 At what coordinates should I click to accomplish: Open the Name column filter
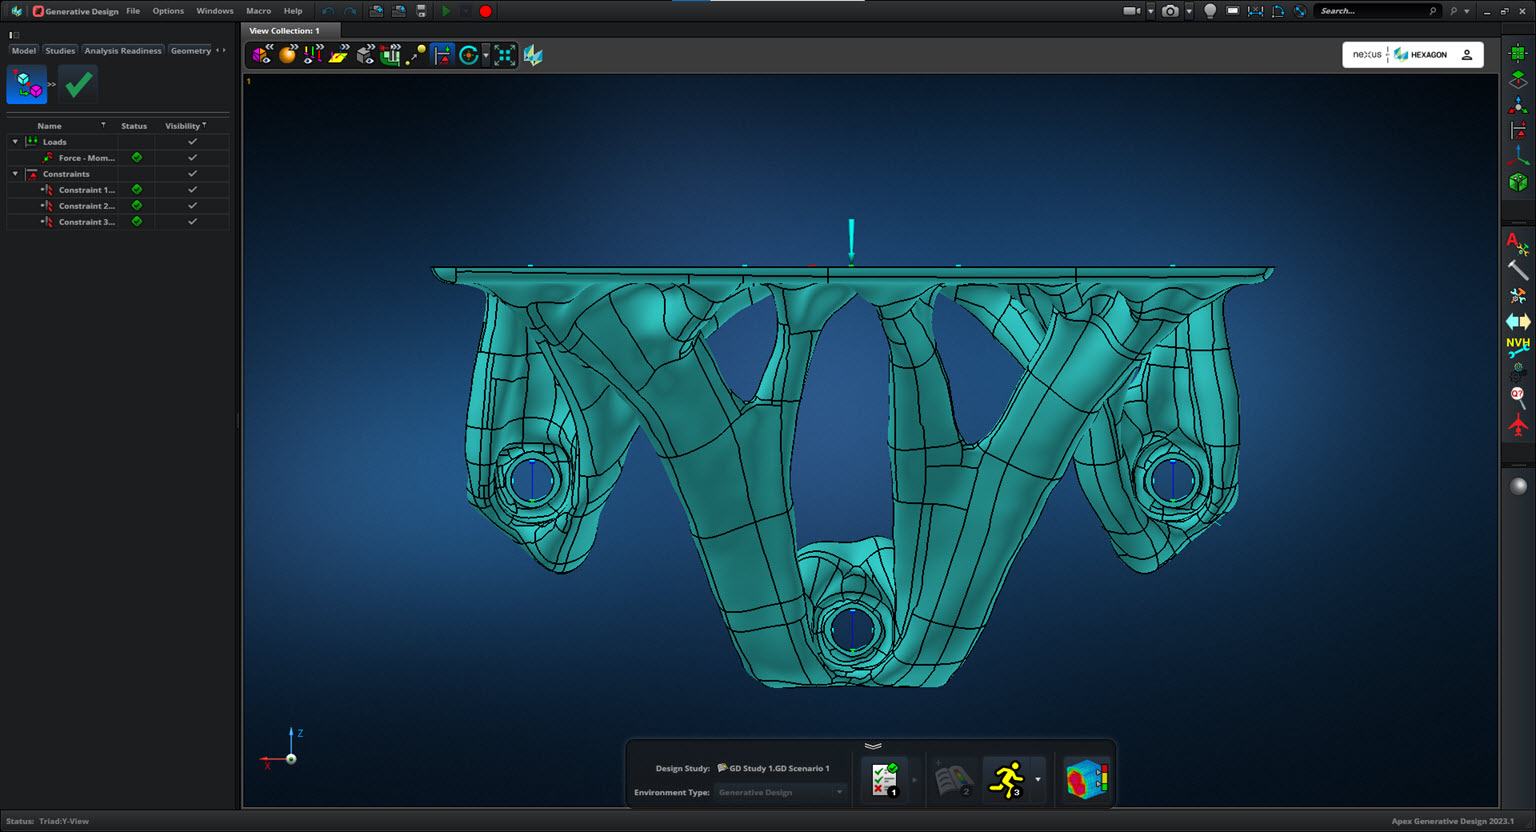coord(103,125)
